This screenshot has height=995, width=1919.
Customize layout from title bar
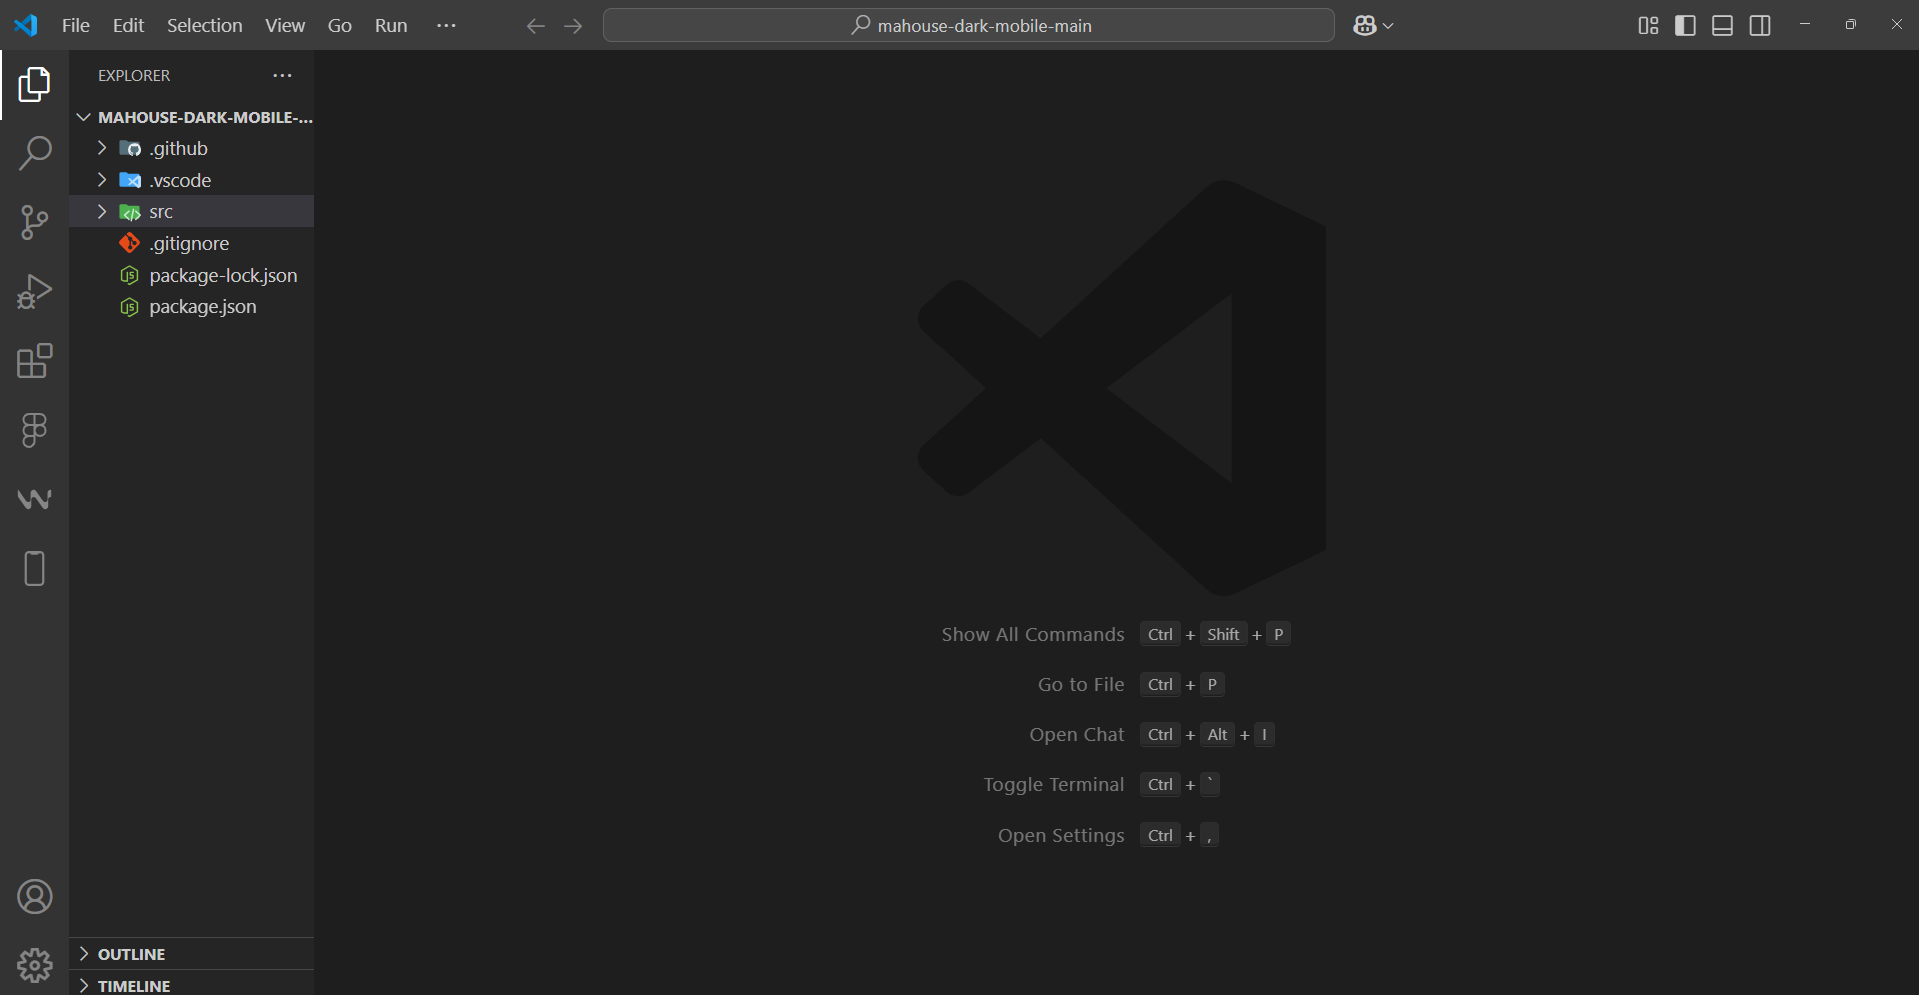point(1648,26)
